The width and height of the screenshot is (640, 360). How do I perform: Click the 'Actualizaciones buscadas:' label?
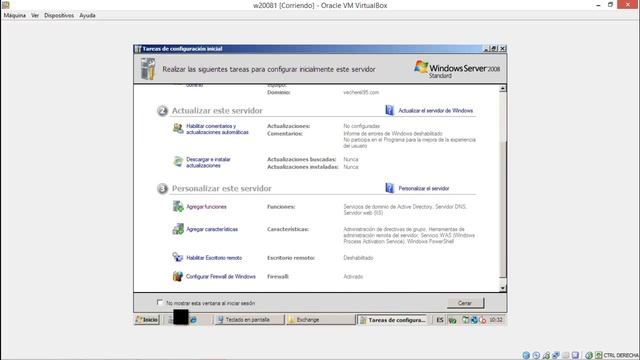click(302, 160)
